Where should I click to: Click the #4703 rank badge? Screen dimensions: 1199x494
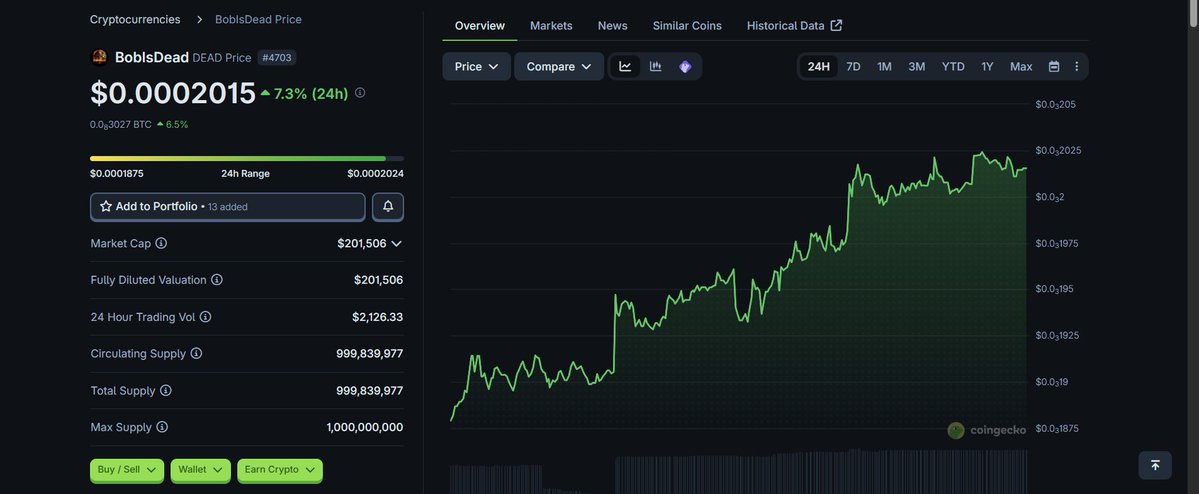click(x=277, y=57)
